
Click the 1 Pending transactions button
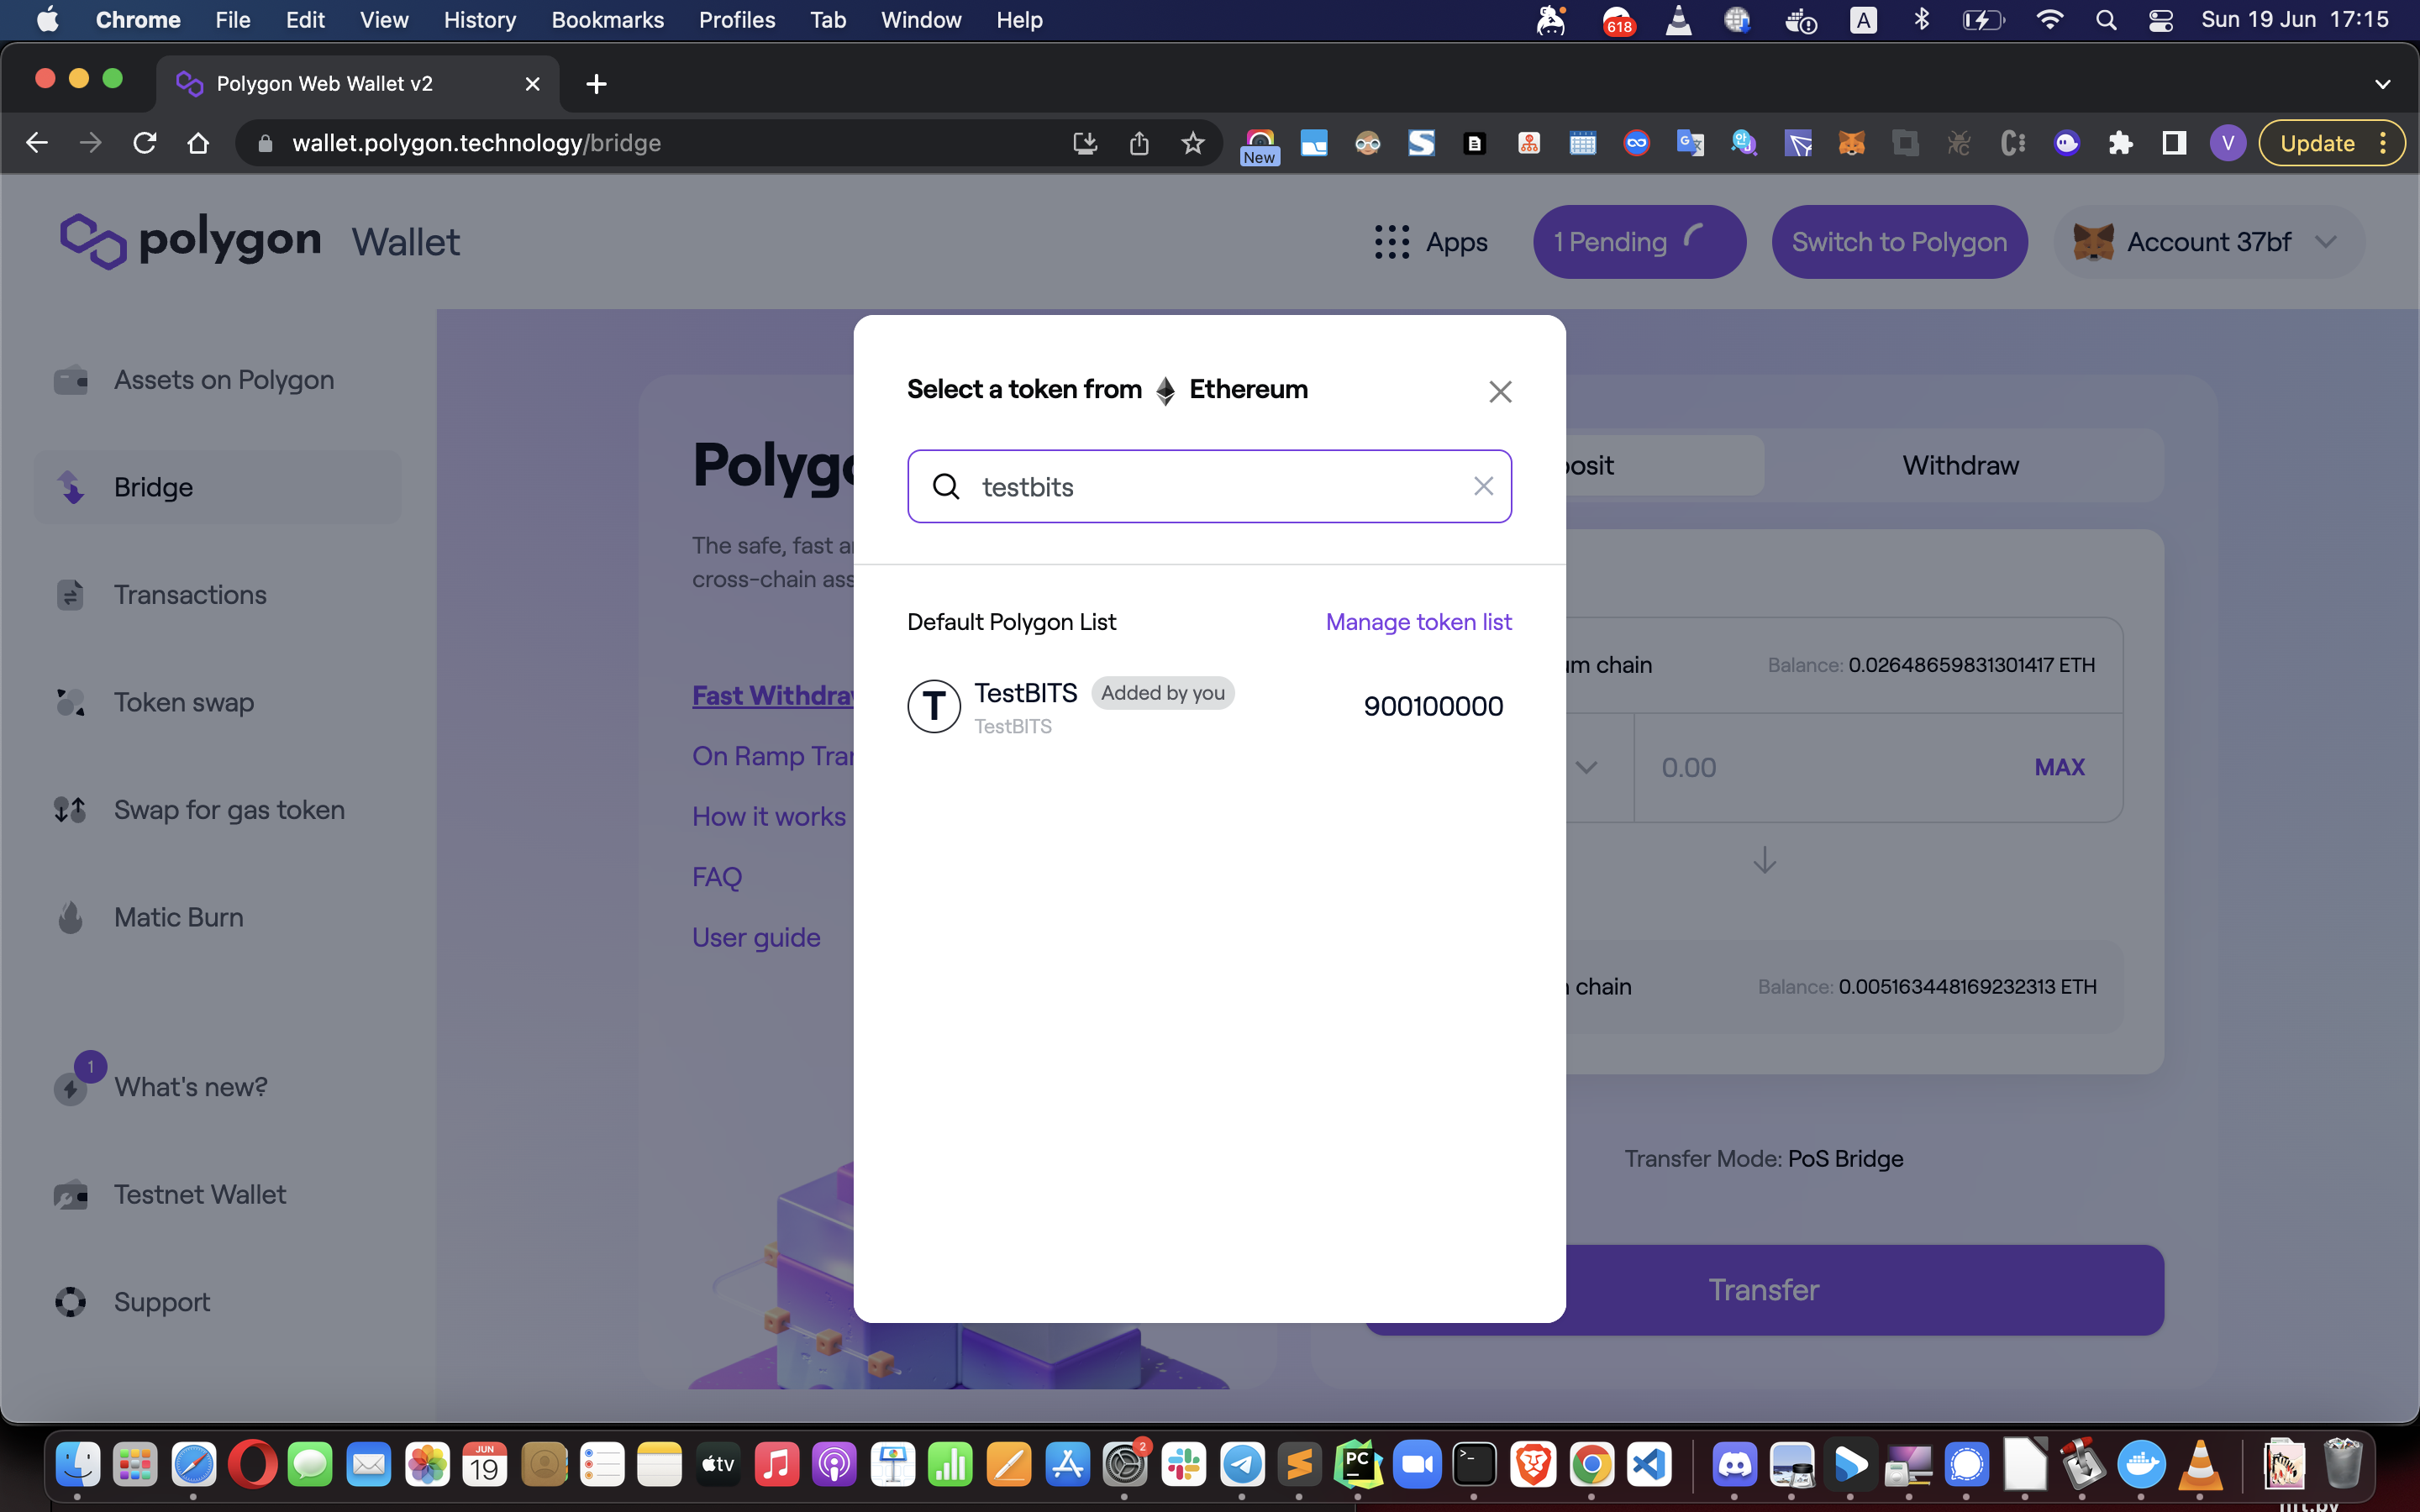coord(1638,242)
